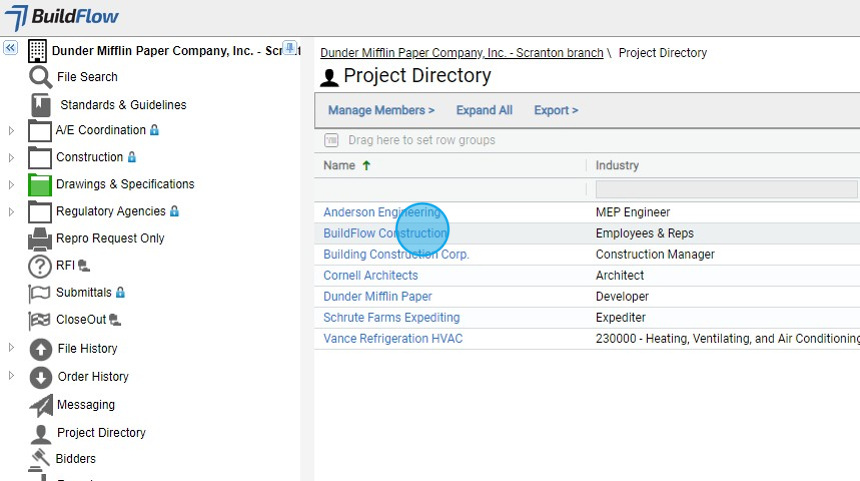Expand the Drawings & Specifications tree node

point(11,184)
